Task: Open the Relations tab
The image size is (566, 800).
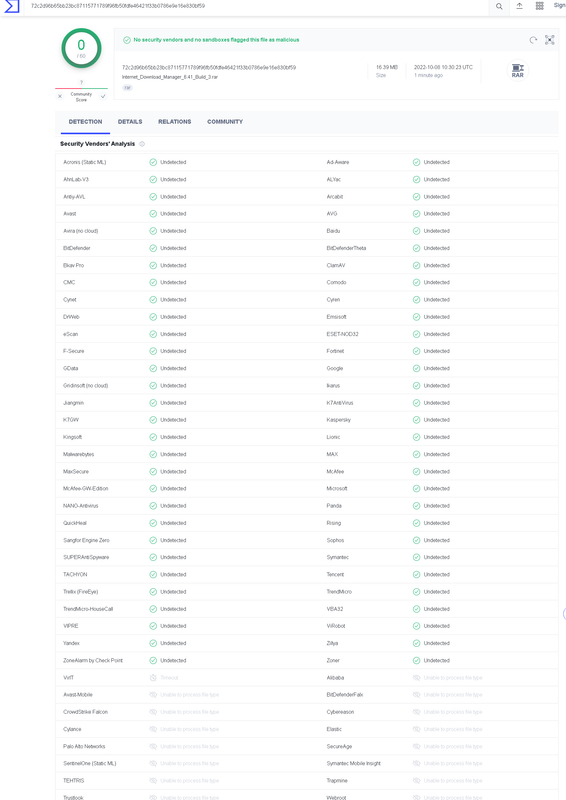Action: coord(175,122)
